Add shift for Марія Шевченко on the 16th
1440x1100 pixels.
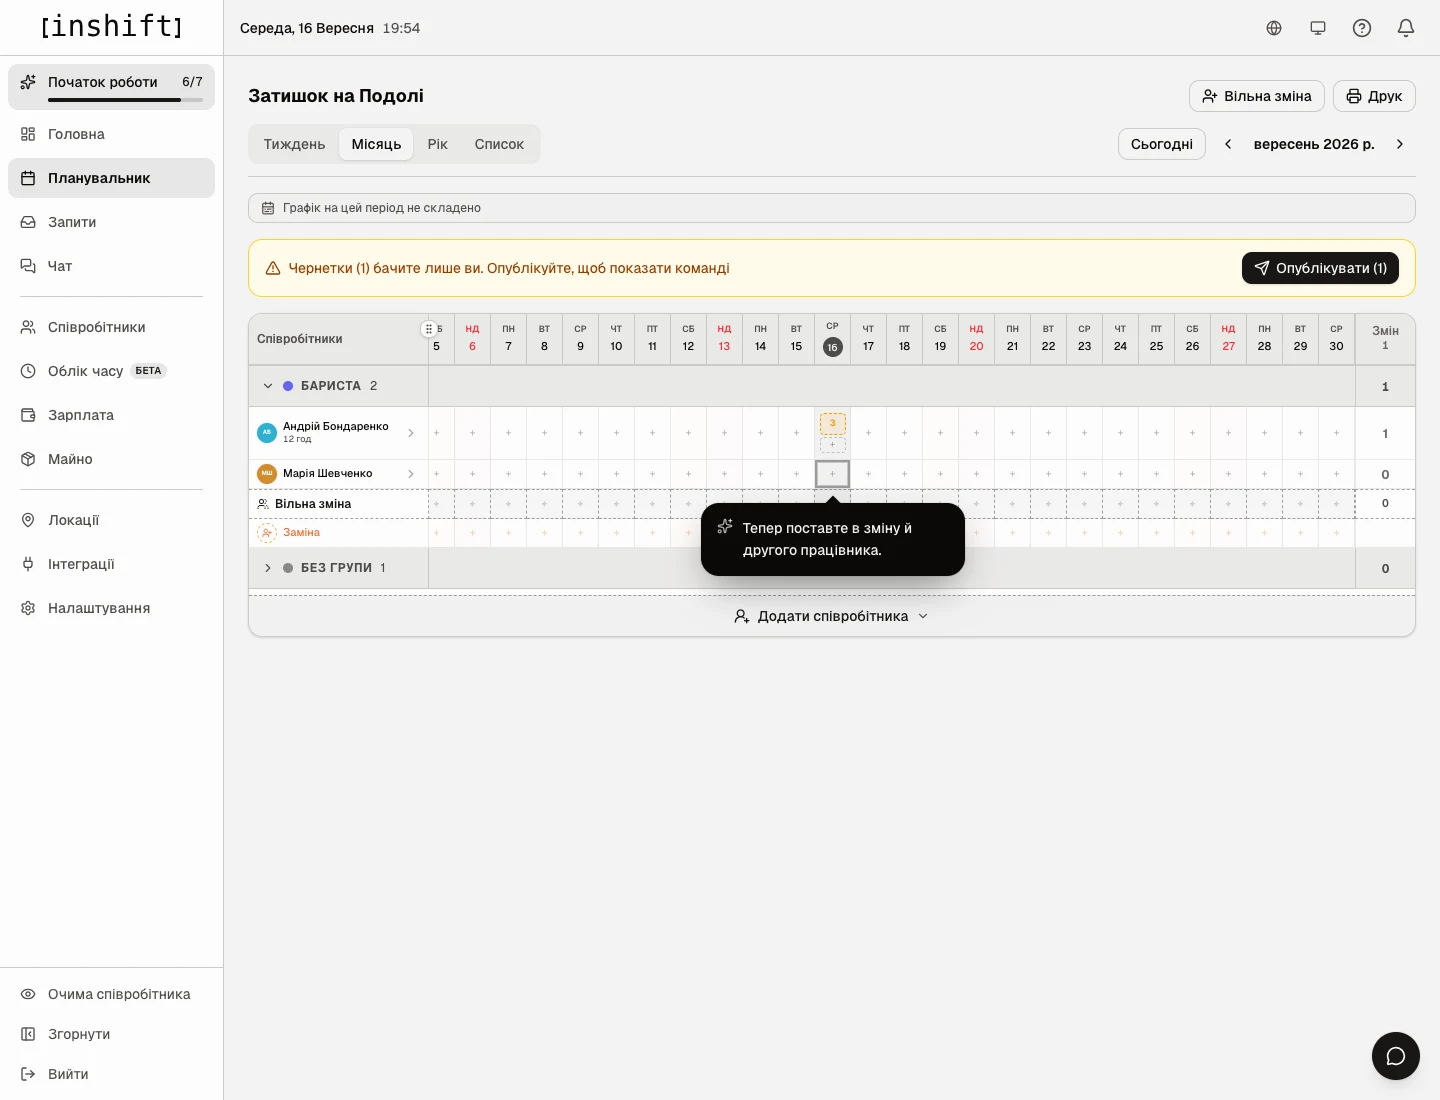pos(833,474)
